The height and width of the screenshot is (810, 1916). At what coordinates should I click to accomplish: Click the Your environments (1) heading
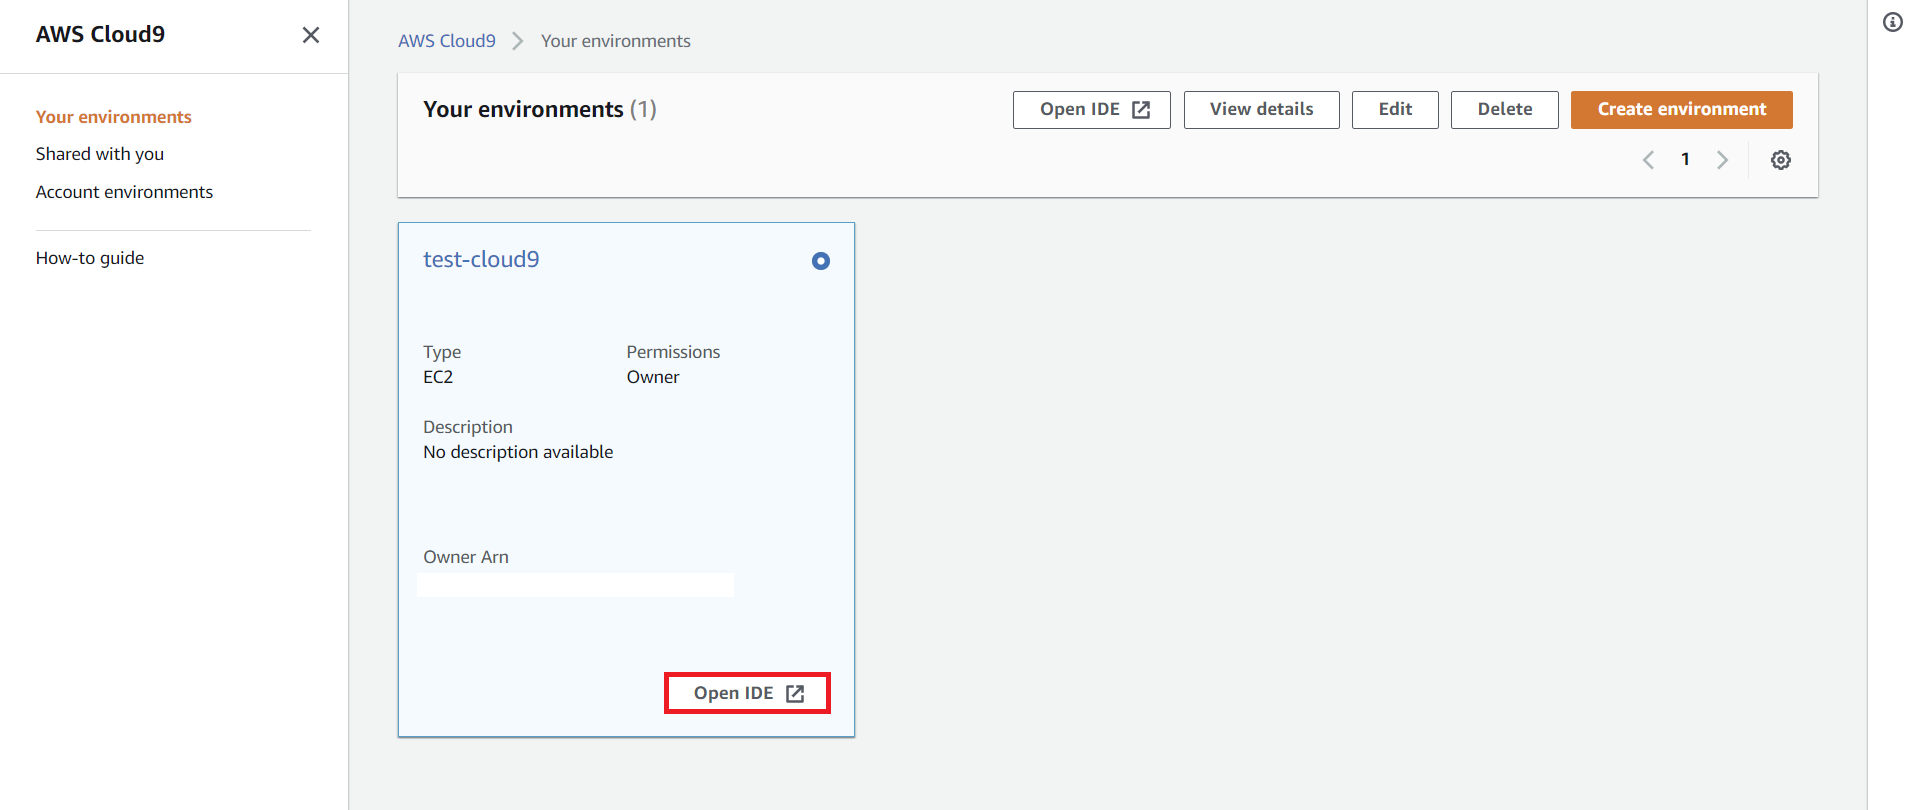[540, 109]
